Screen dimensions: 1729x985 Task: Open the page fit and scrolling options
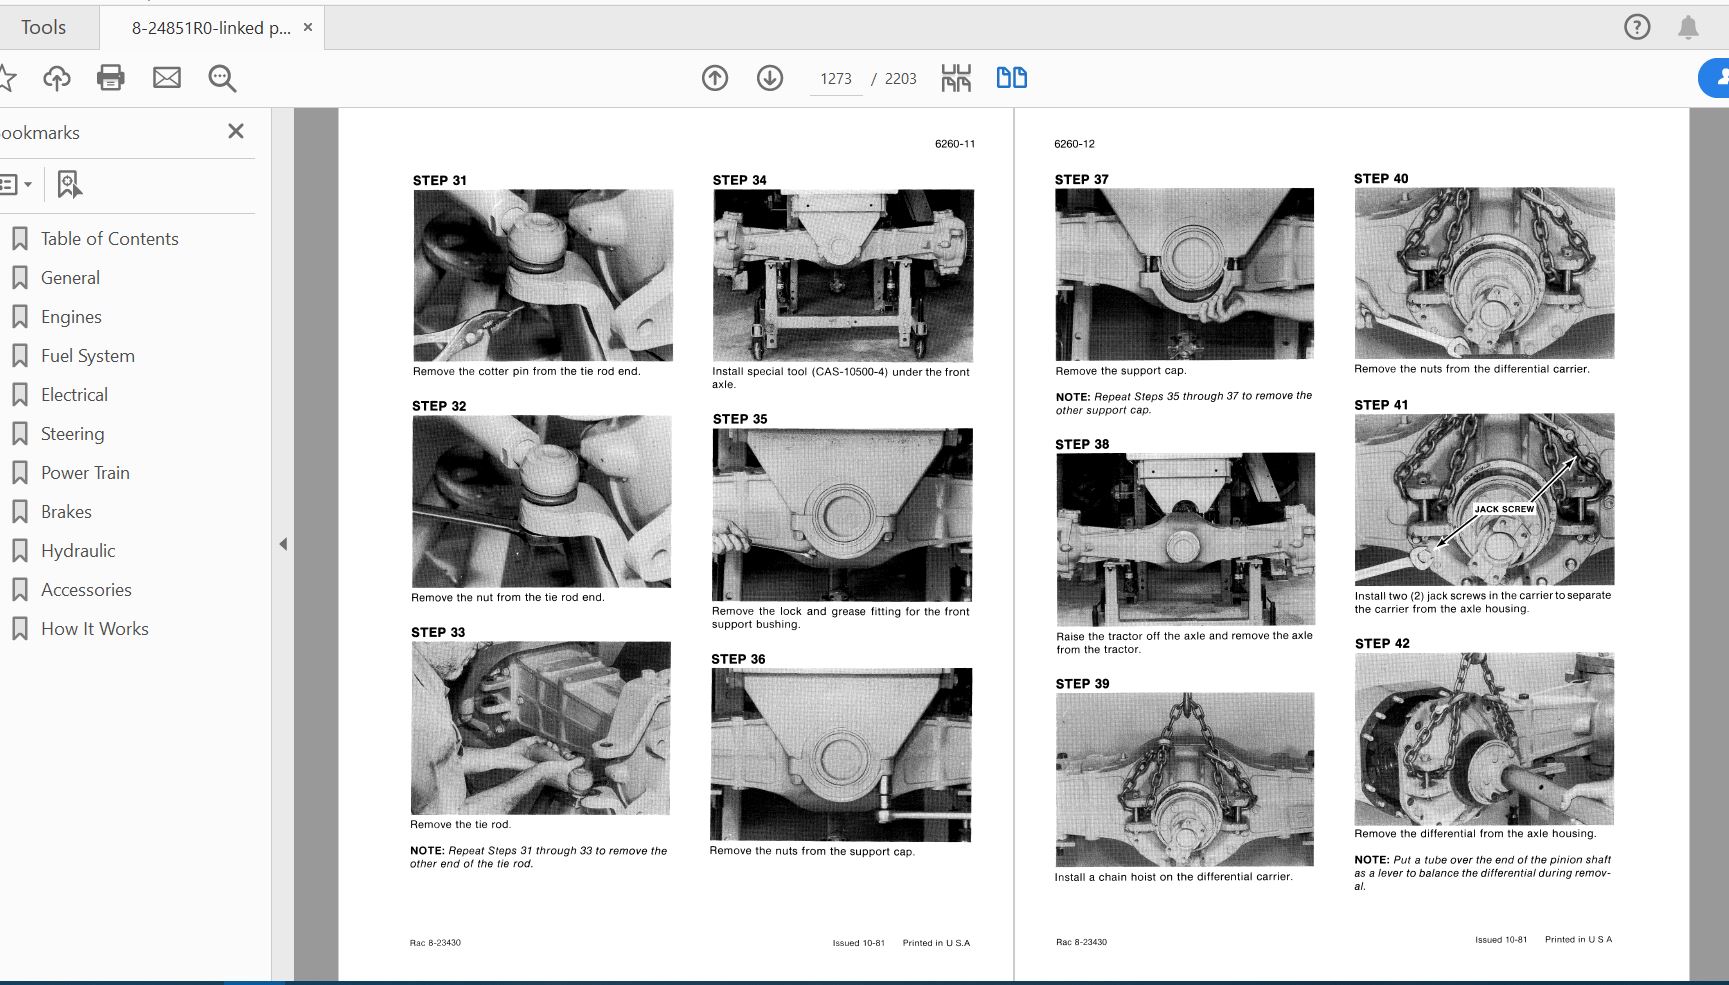pos(956,78)
